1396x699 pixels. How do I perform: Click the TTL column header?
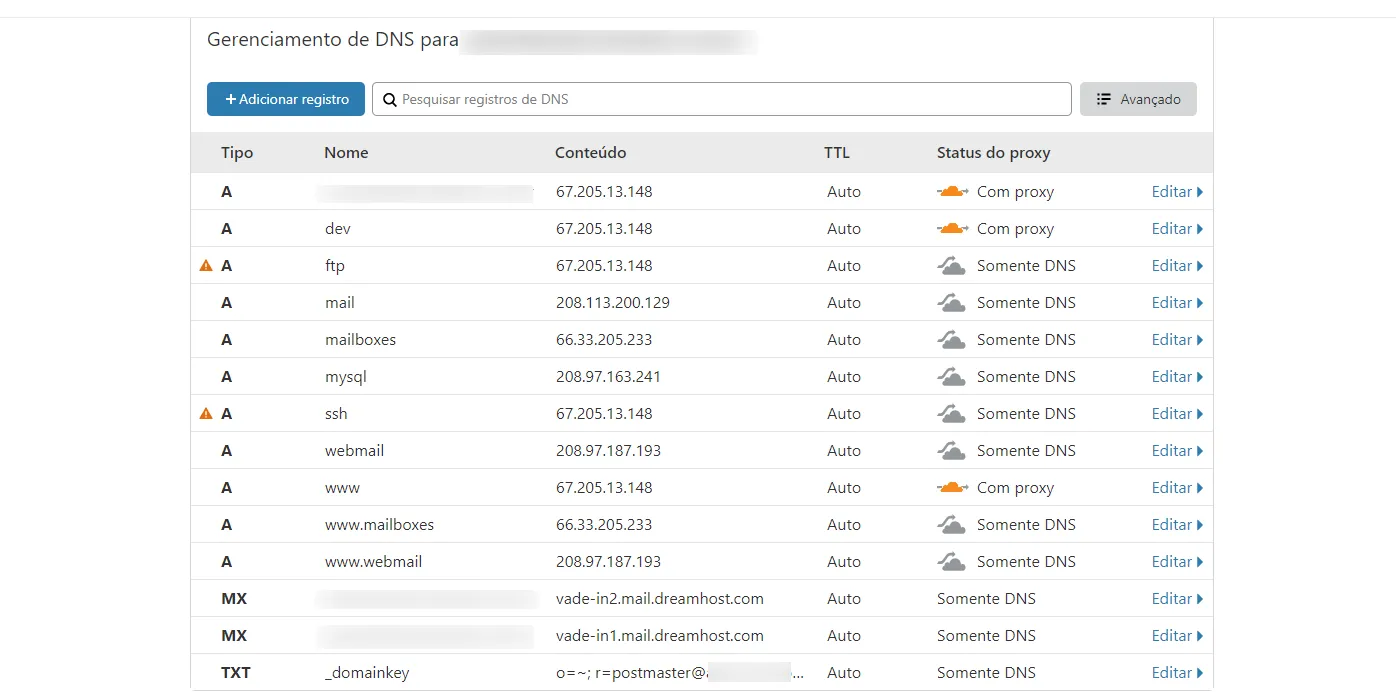(x=837, y=153)
